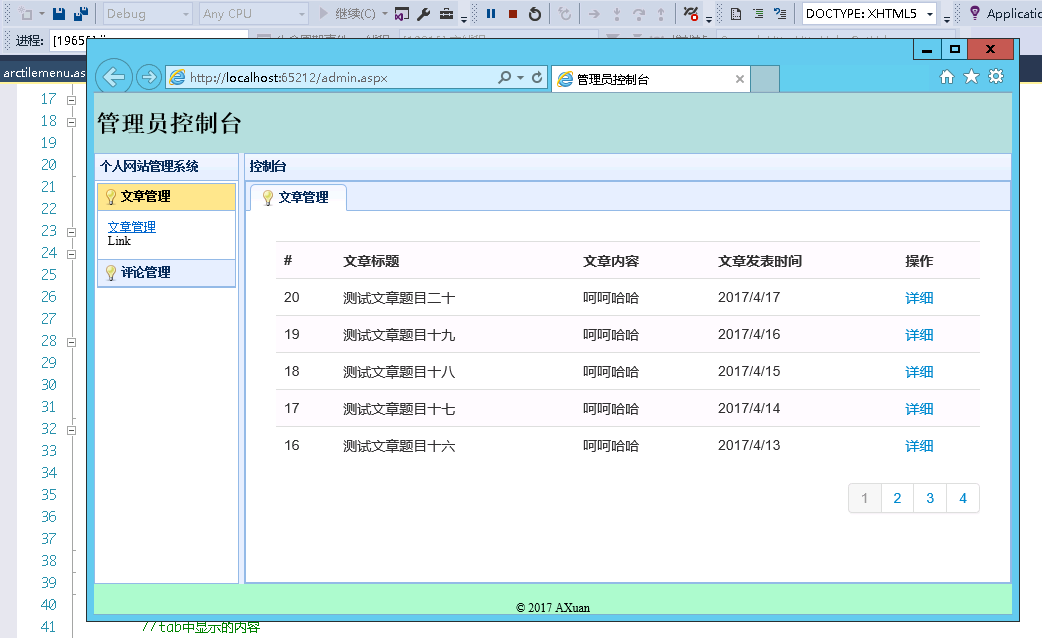The height and width of the screenshot is (638, 1042).
Task: Click the Show Next Statement arrow
Action: (593, 14)
